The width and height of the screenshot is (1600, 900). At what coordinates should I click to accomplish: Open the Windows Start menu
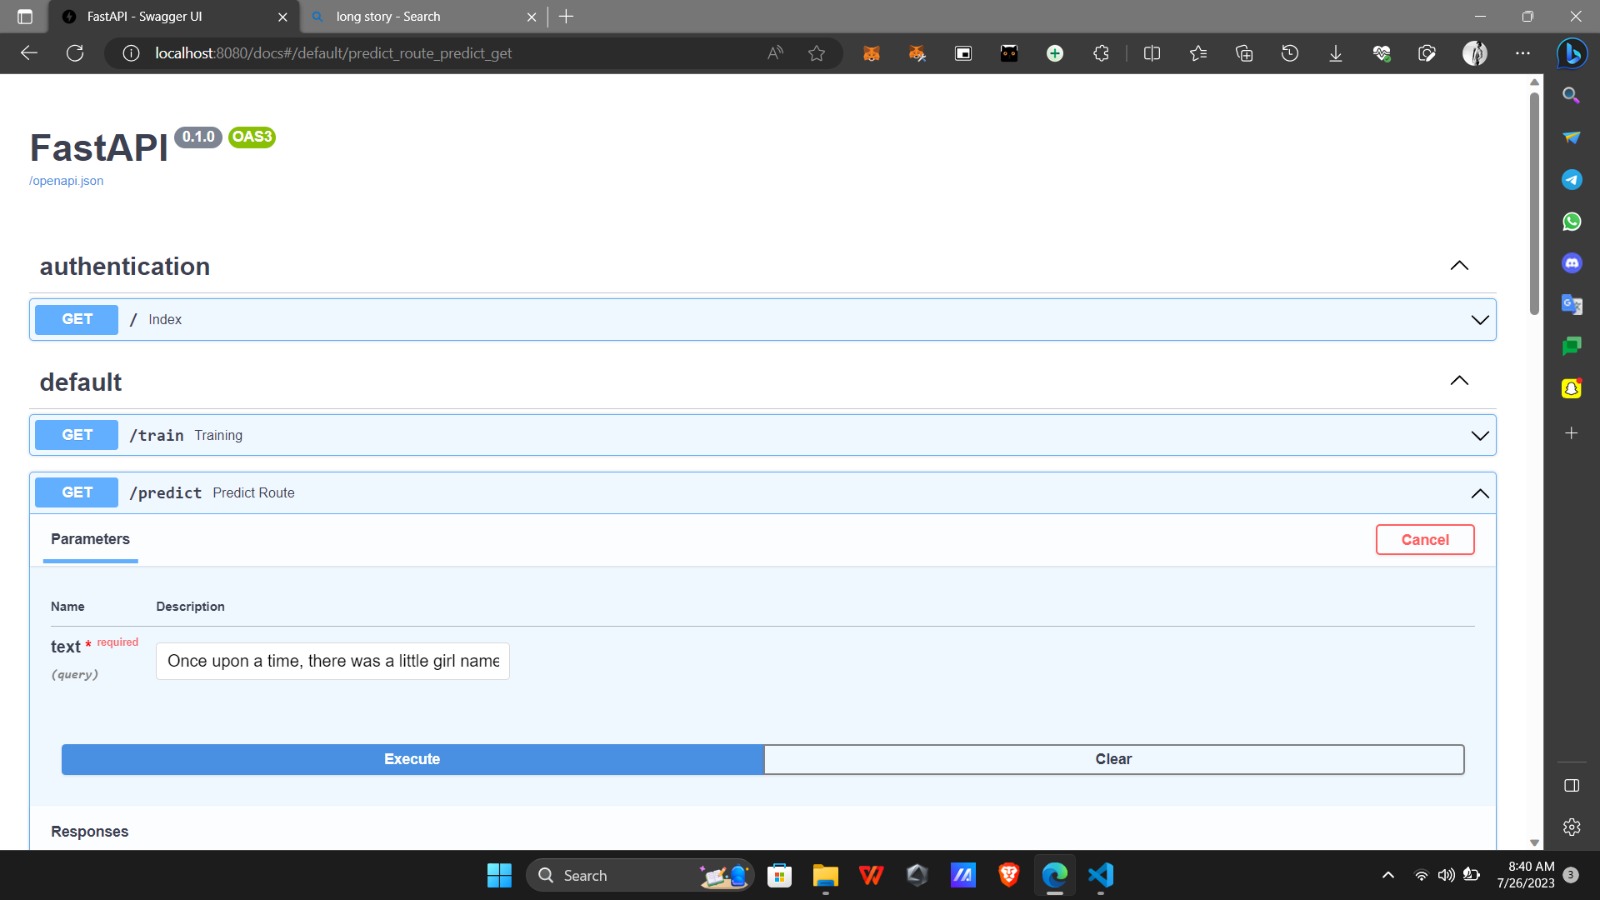point(499,875)
